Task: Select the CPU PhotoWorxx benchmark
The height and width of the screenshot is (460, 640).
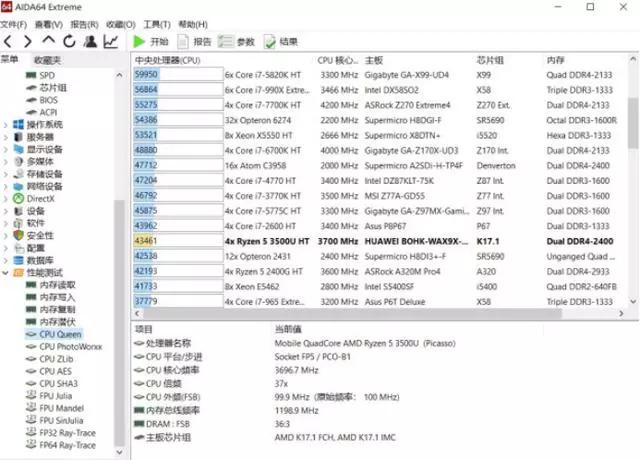Action: tap(64, 347)
